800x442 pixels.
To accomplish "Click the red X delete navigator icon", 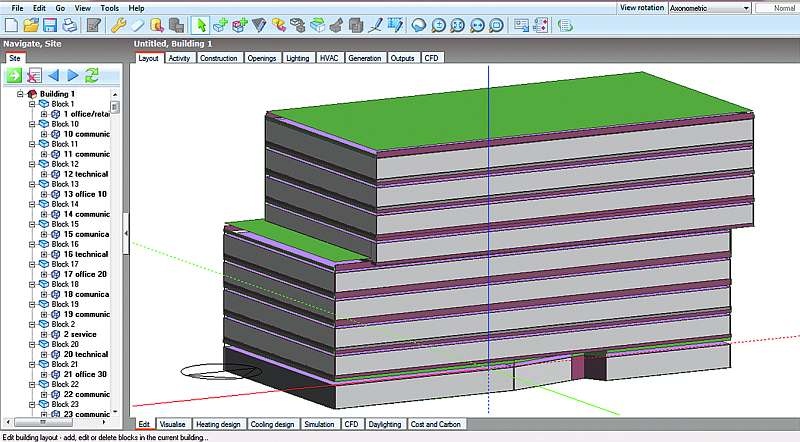I will (x=34, y=76).
